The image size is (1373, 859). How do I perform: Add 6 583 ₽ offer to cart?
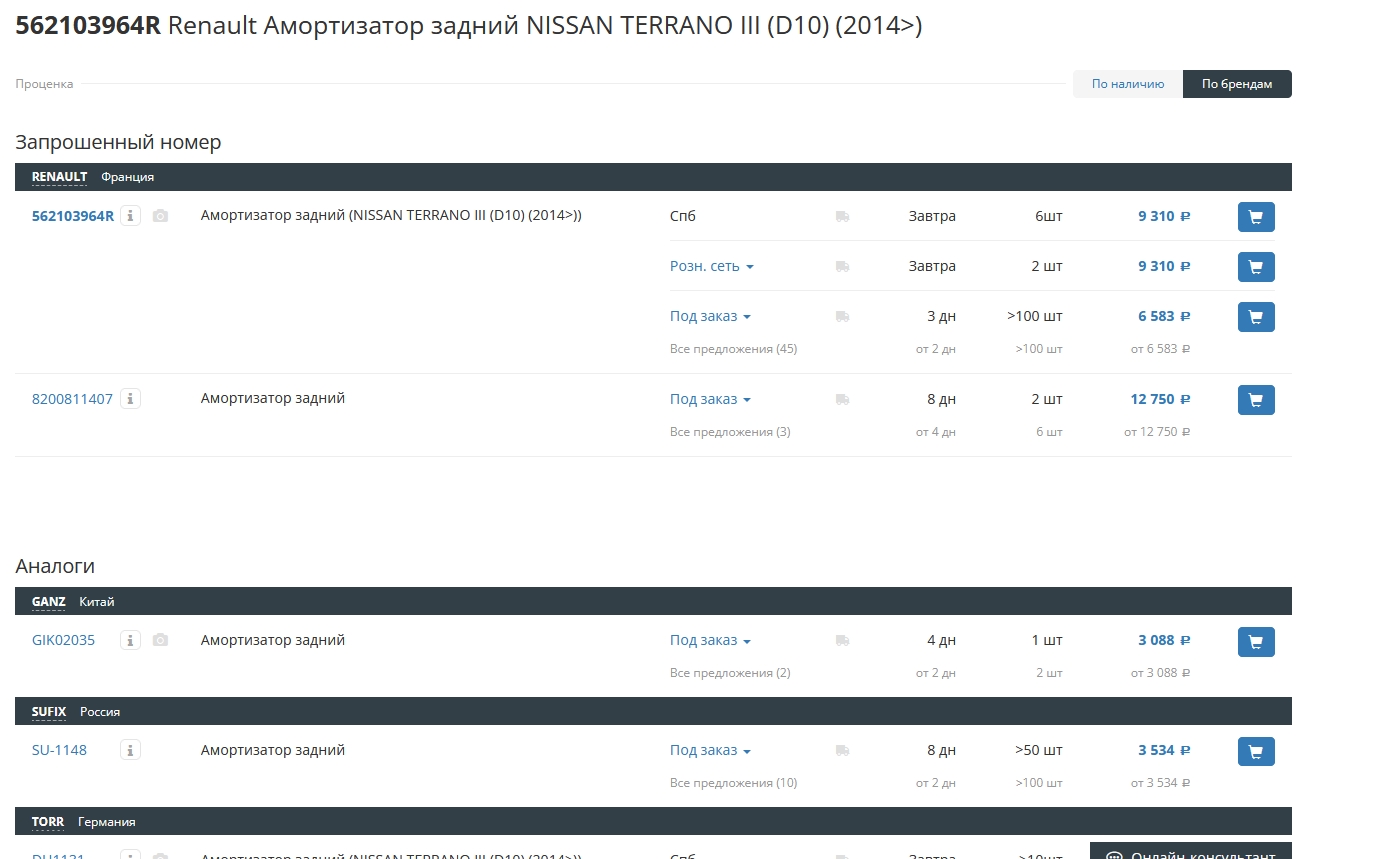point(1256,317)
